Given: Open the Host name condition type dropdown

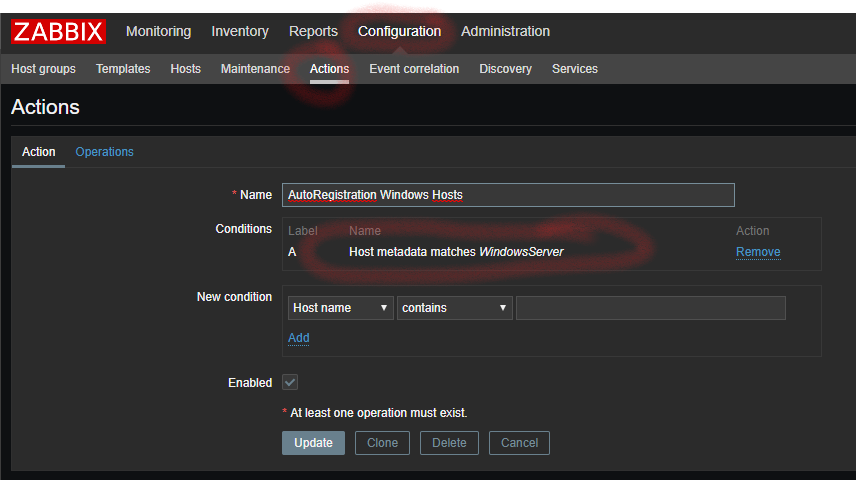Looking at the screenshot, I should (340, 308).
